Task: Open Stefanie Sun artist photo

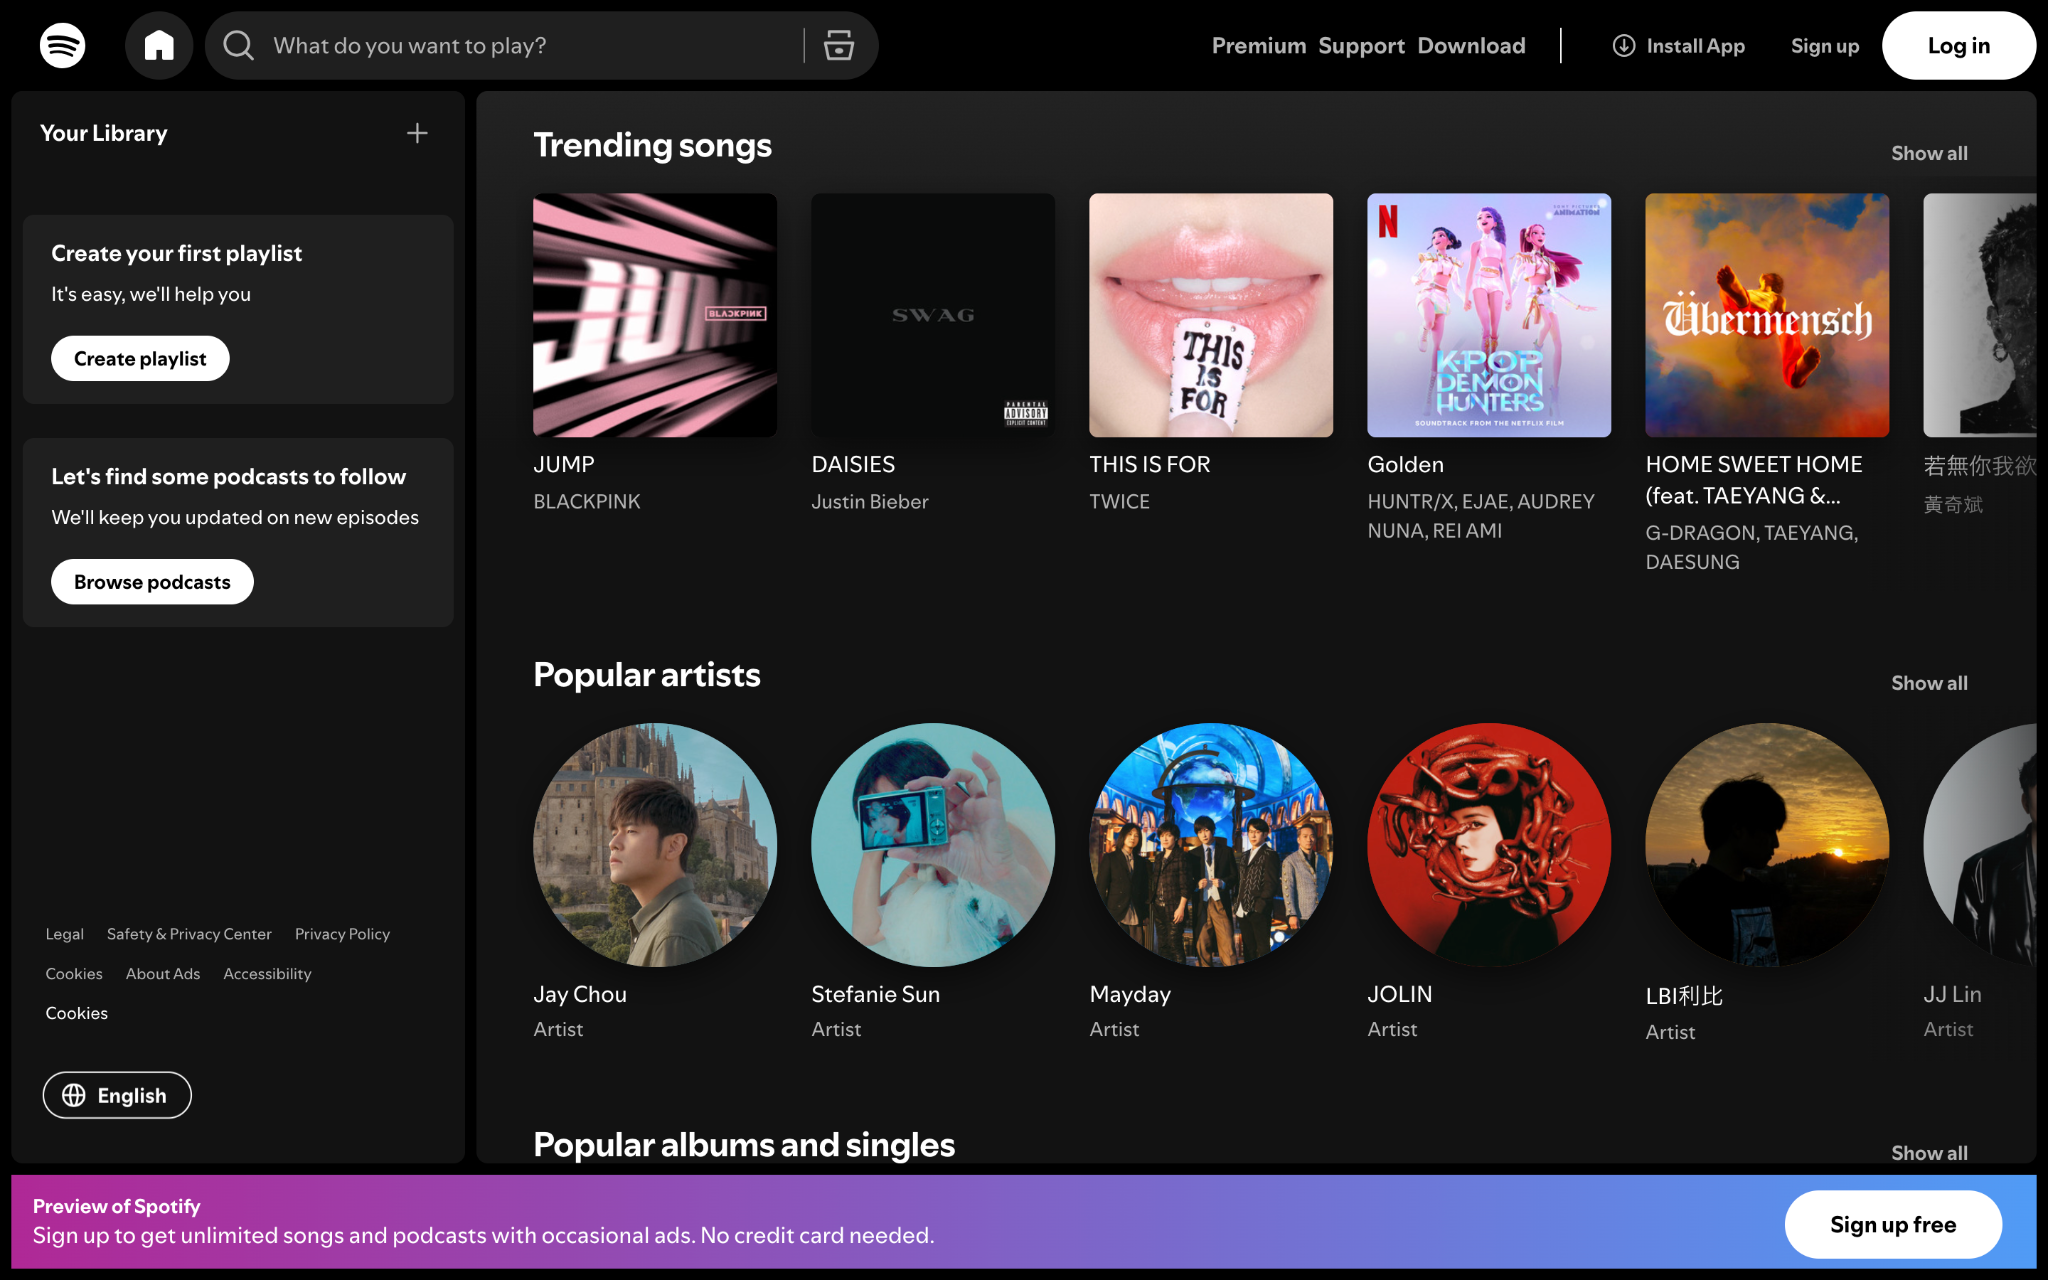Action: [x=933, y=845]
